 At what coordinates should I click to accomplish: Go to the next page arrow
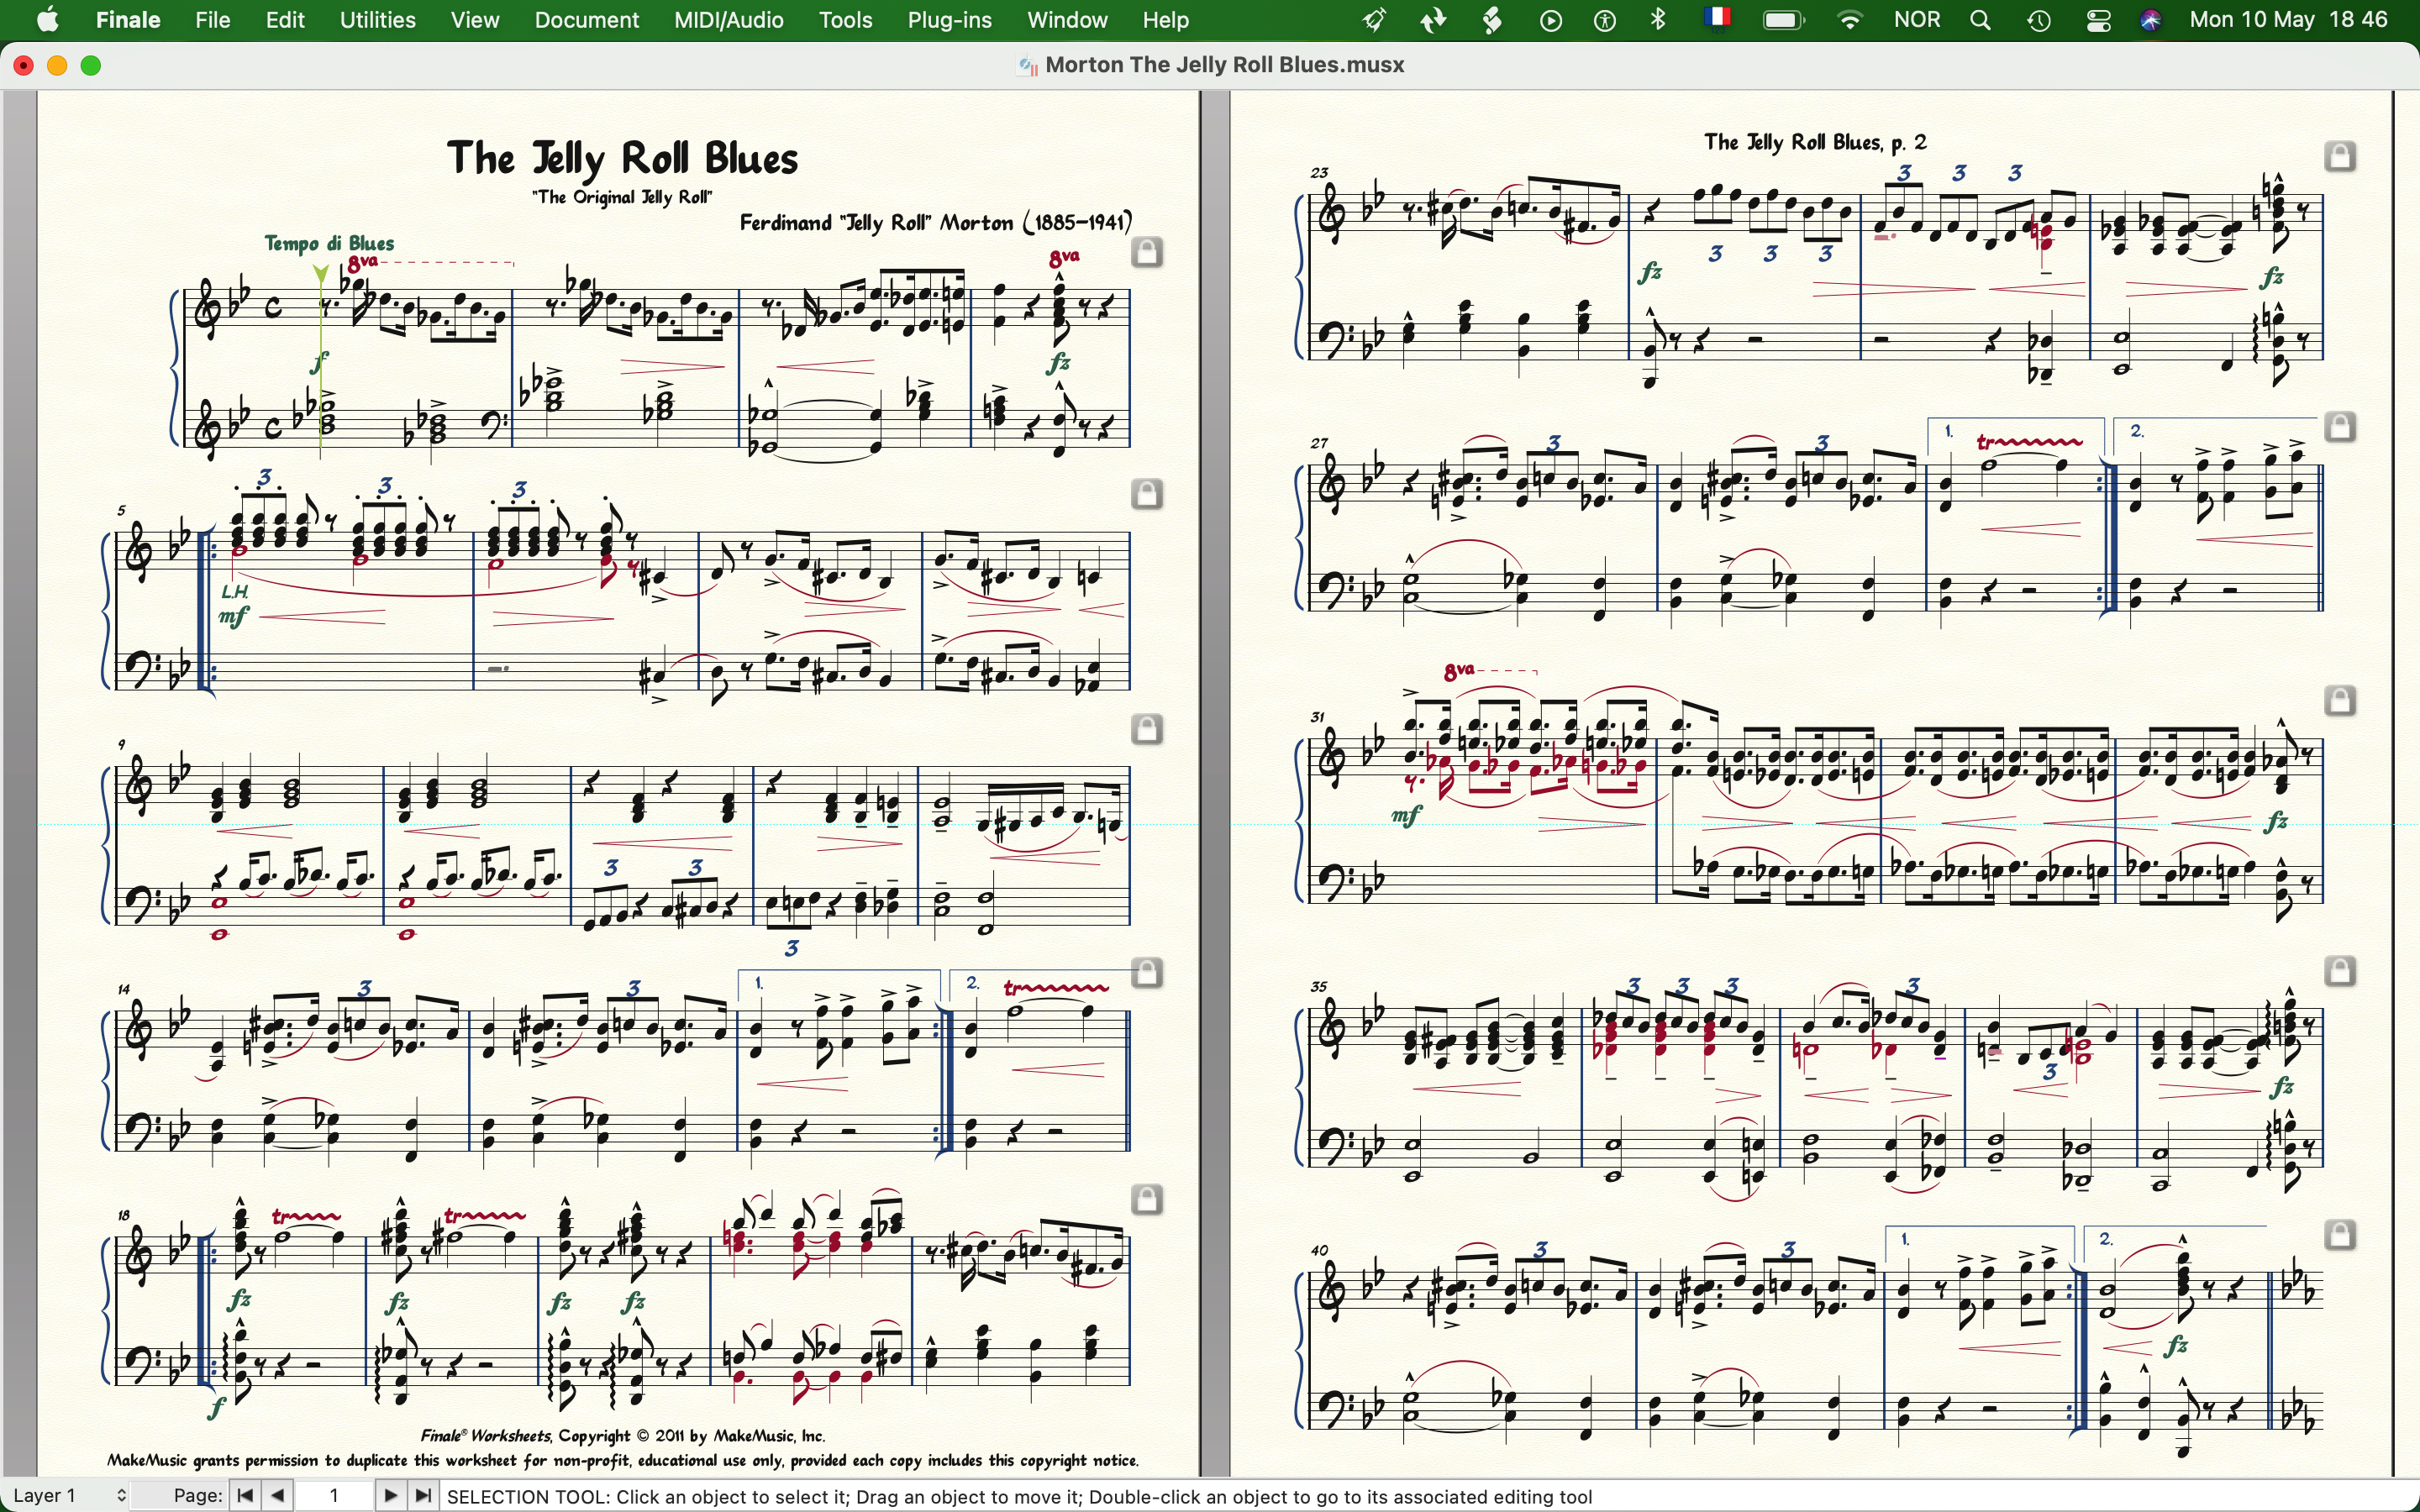pyautogui.click(x=391, y=1496)
